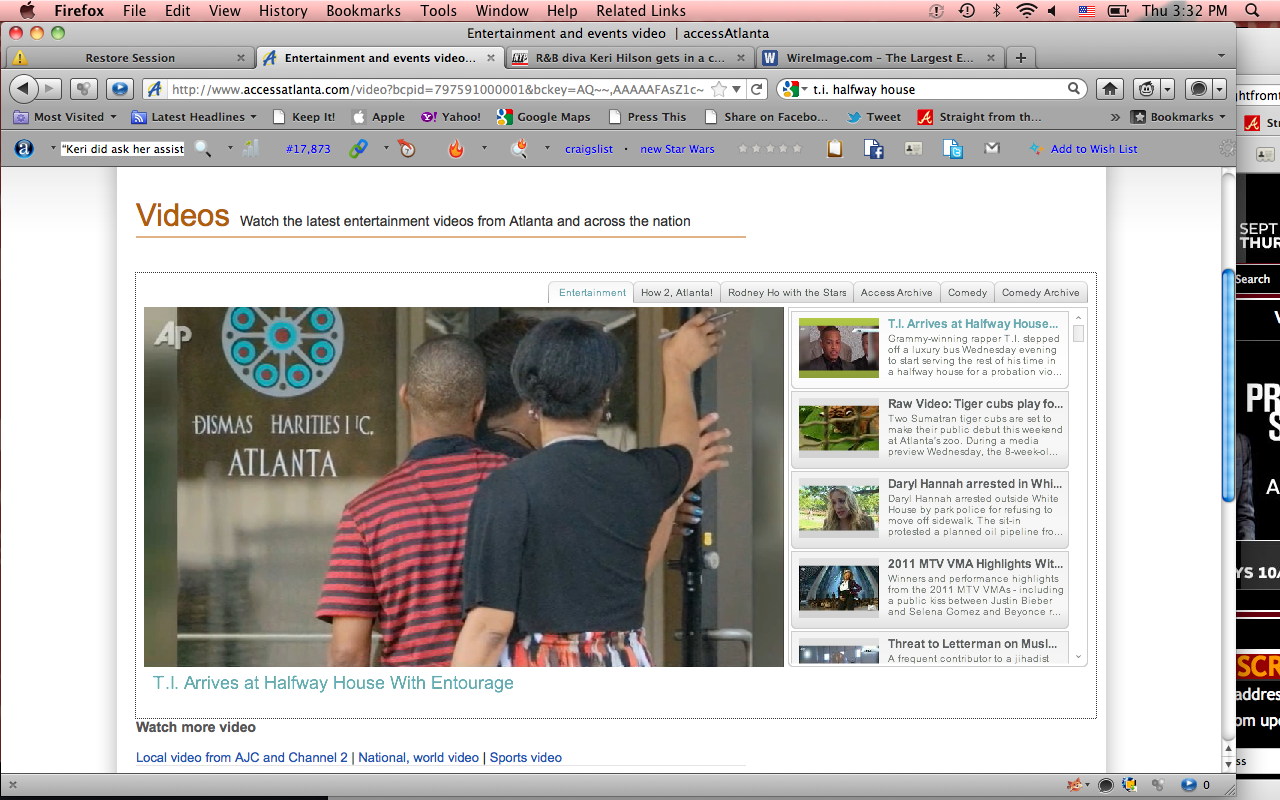1280x800 pixels.
Task: Click the flame Hot Pages icon
Action: [x=456, y=149]
